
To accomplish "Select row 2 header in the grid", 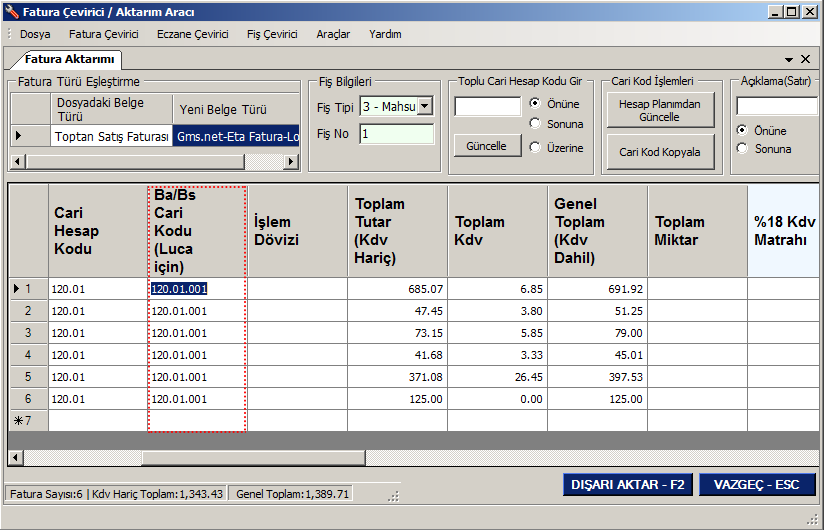I will click(28, 311).
